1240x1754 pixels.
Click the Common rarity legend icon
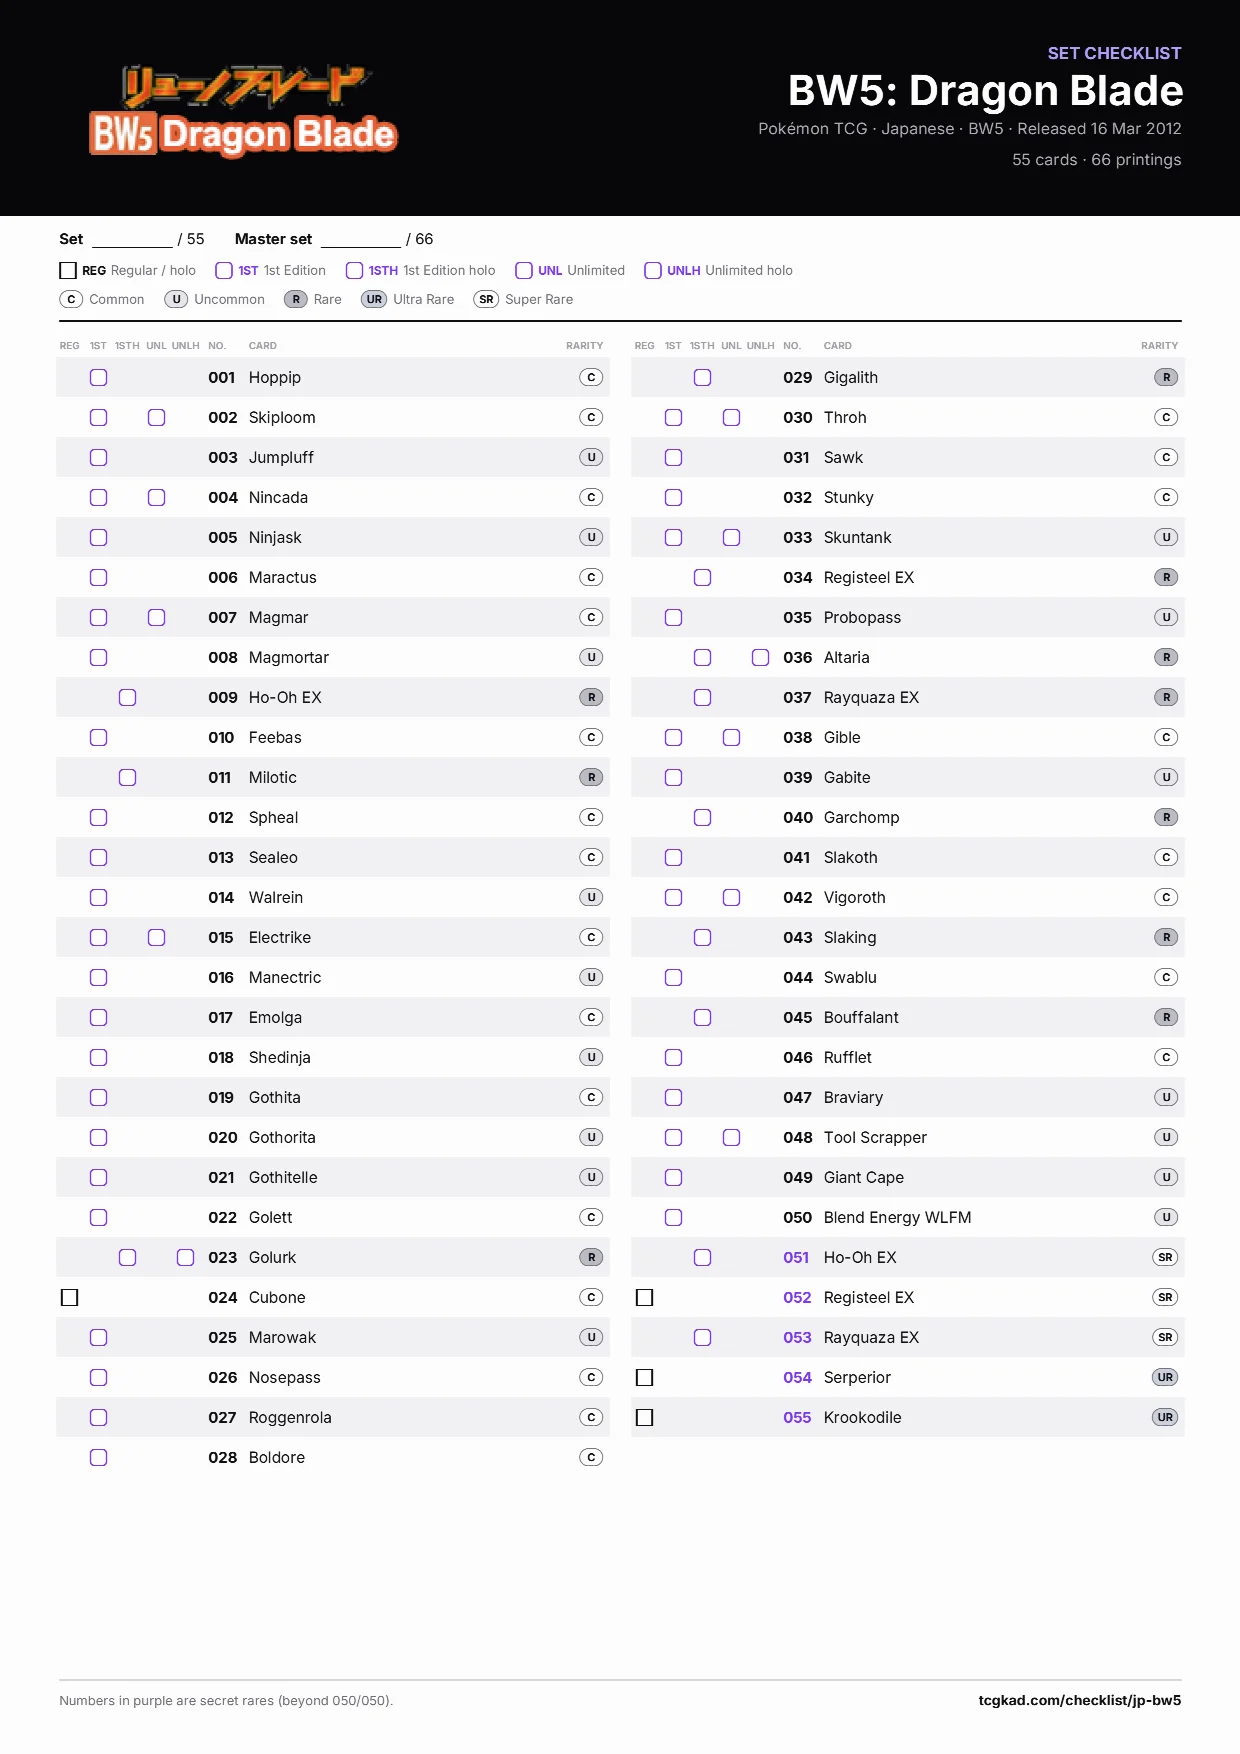(x=71, y=299)
